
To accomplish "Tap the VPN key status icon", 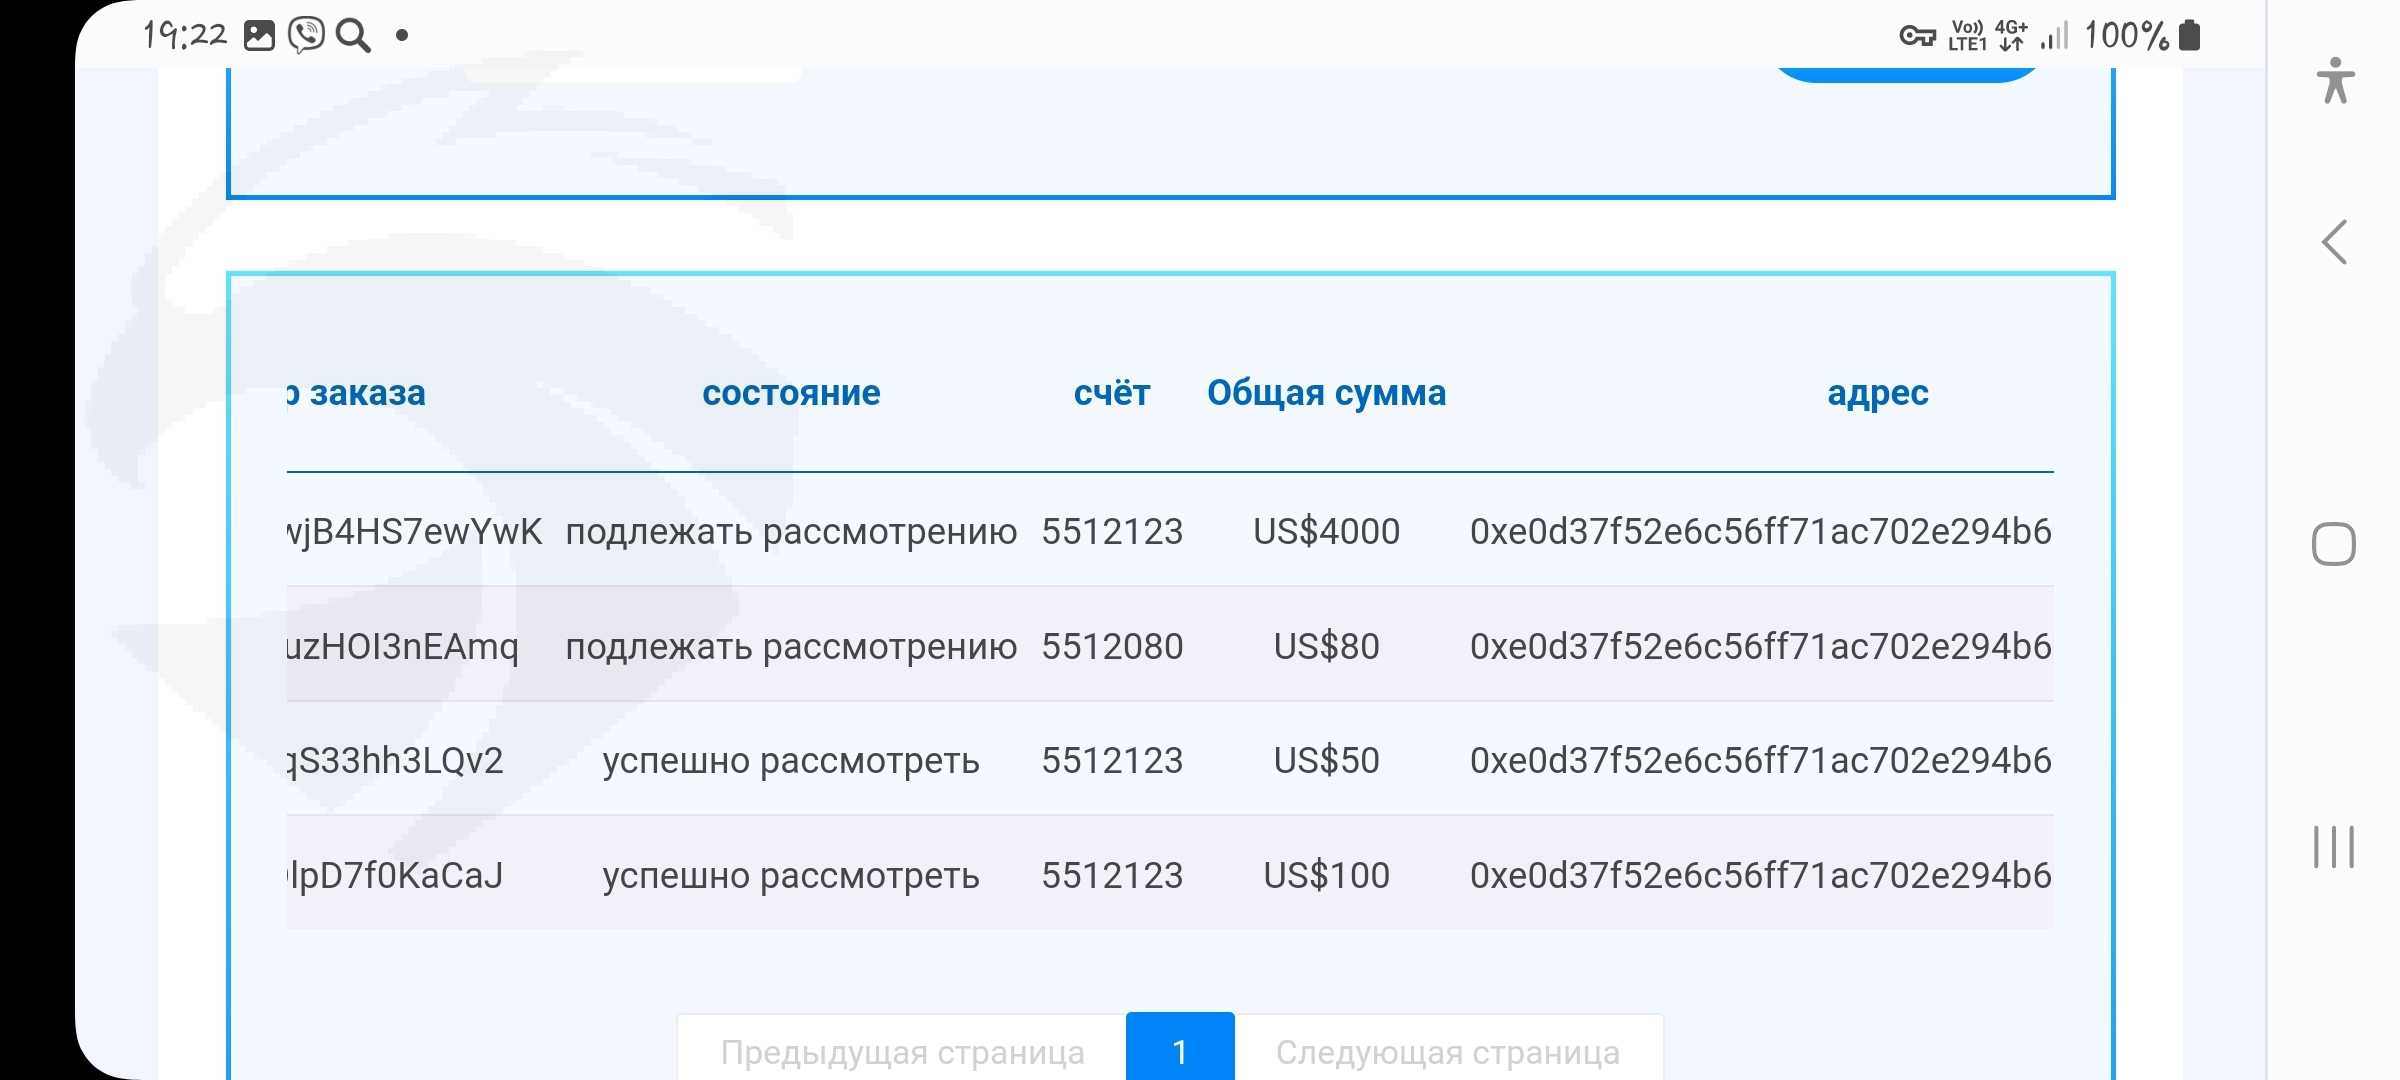I will [x=1917, y=36].
